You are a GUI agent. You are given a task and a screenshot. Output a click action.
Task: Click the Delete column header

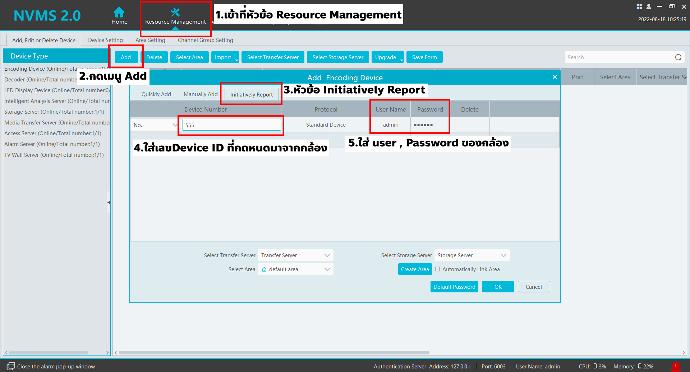click(x=469, y=109)
